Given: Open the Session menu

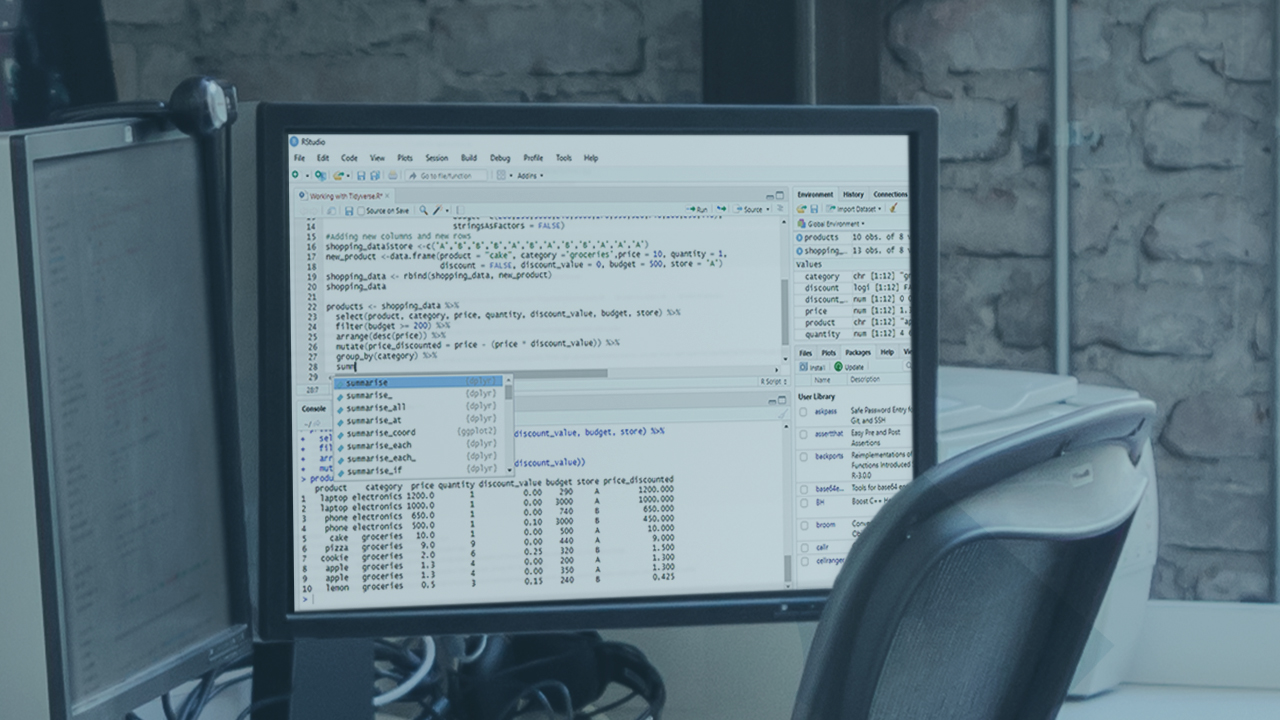Looking at the screenshot, I should 436,157.
